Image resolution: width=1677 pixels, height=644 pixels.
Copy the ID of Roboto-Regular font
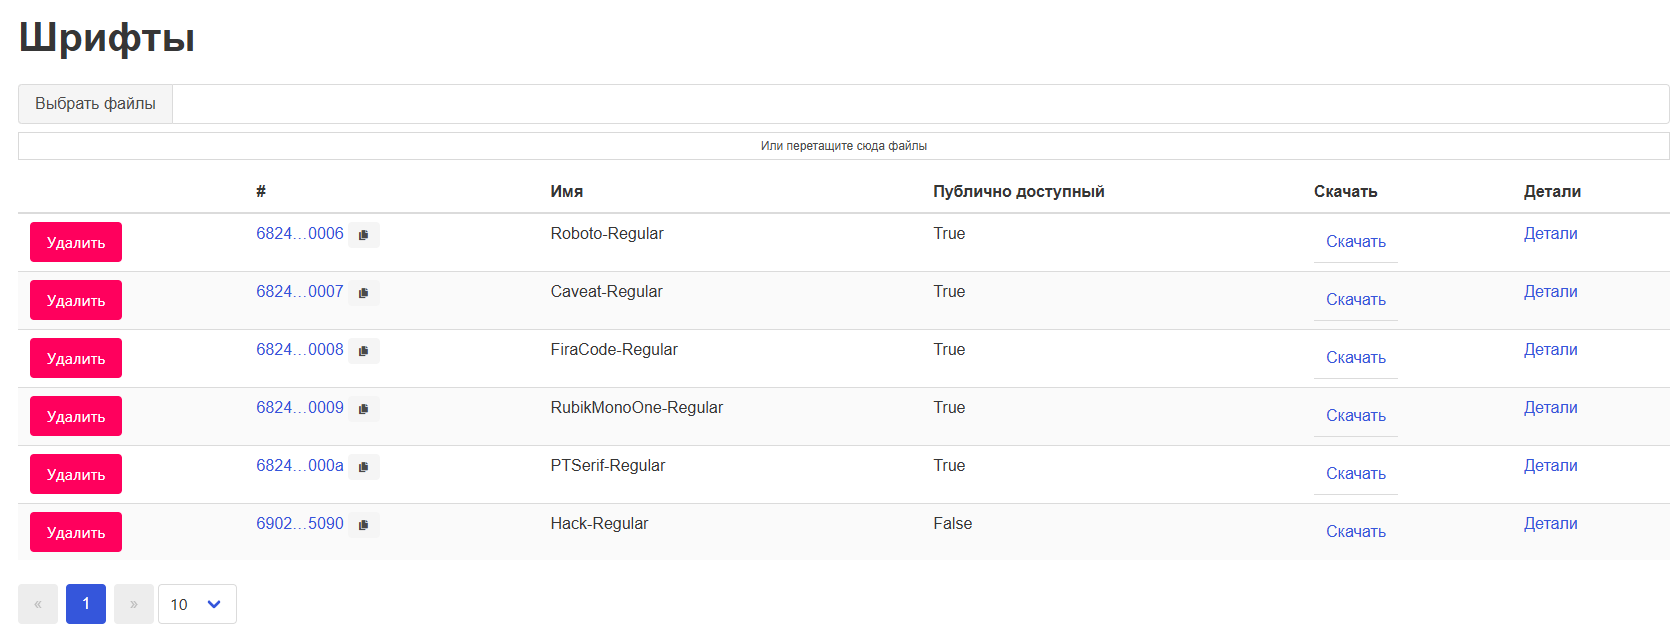click(364, 235)
